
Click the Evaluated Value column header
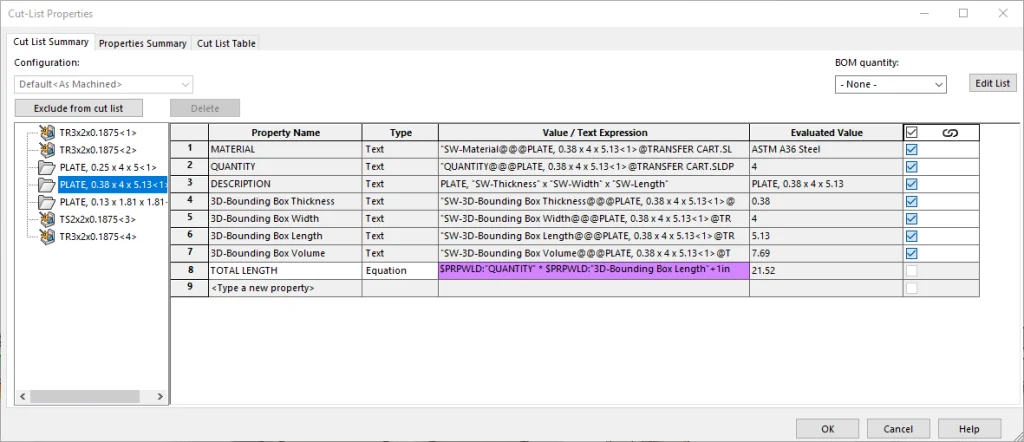pyautogui.click(x=826, y=133)
